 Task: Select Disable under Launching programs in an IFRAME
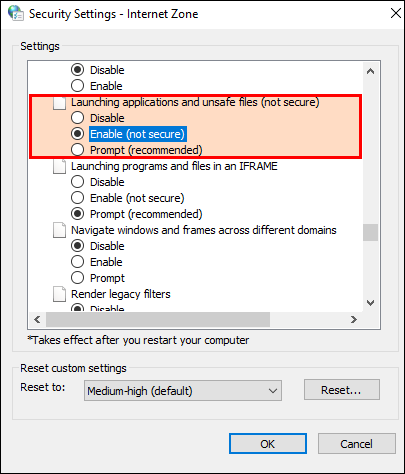click(77, 182)
